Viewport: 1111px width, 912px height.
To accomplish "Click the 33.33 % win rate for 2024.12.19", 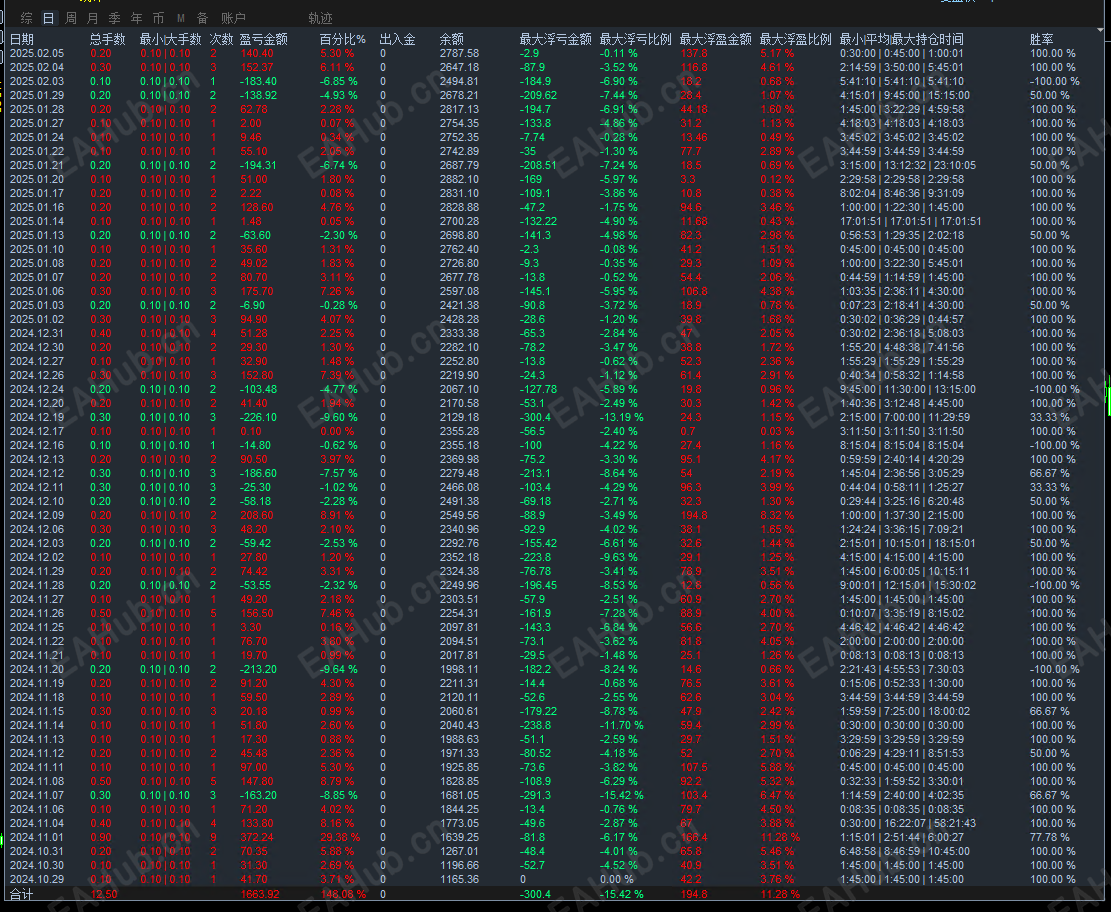I will [1050, 417].
